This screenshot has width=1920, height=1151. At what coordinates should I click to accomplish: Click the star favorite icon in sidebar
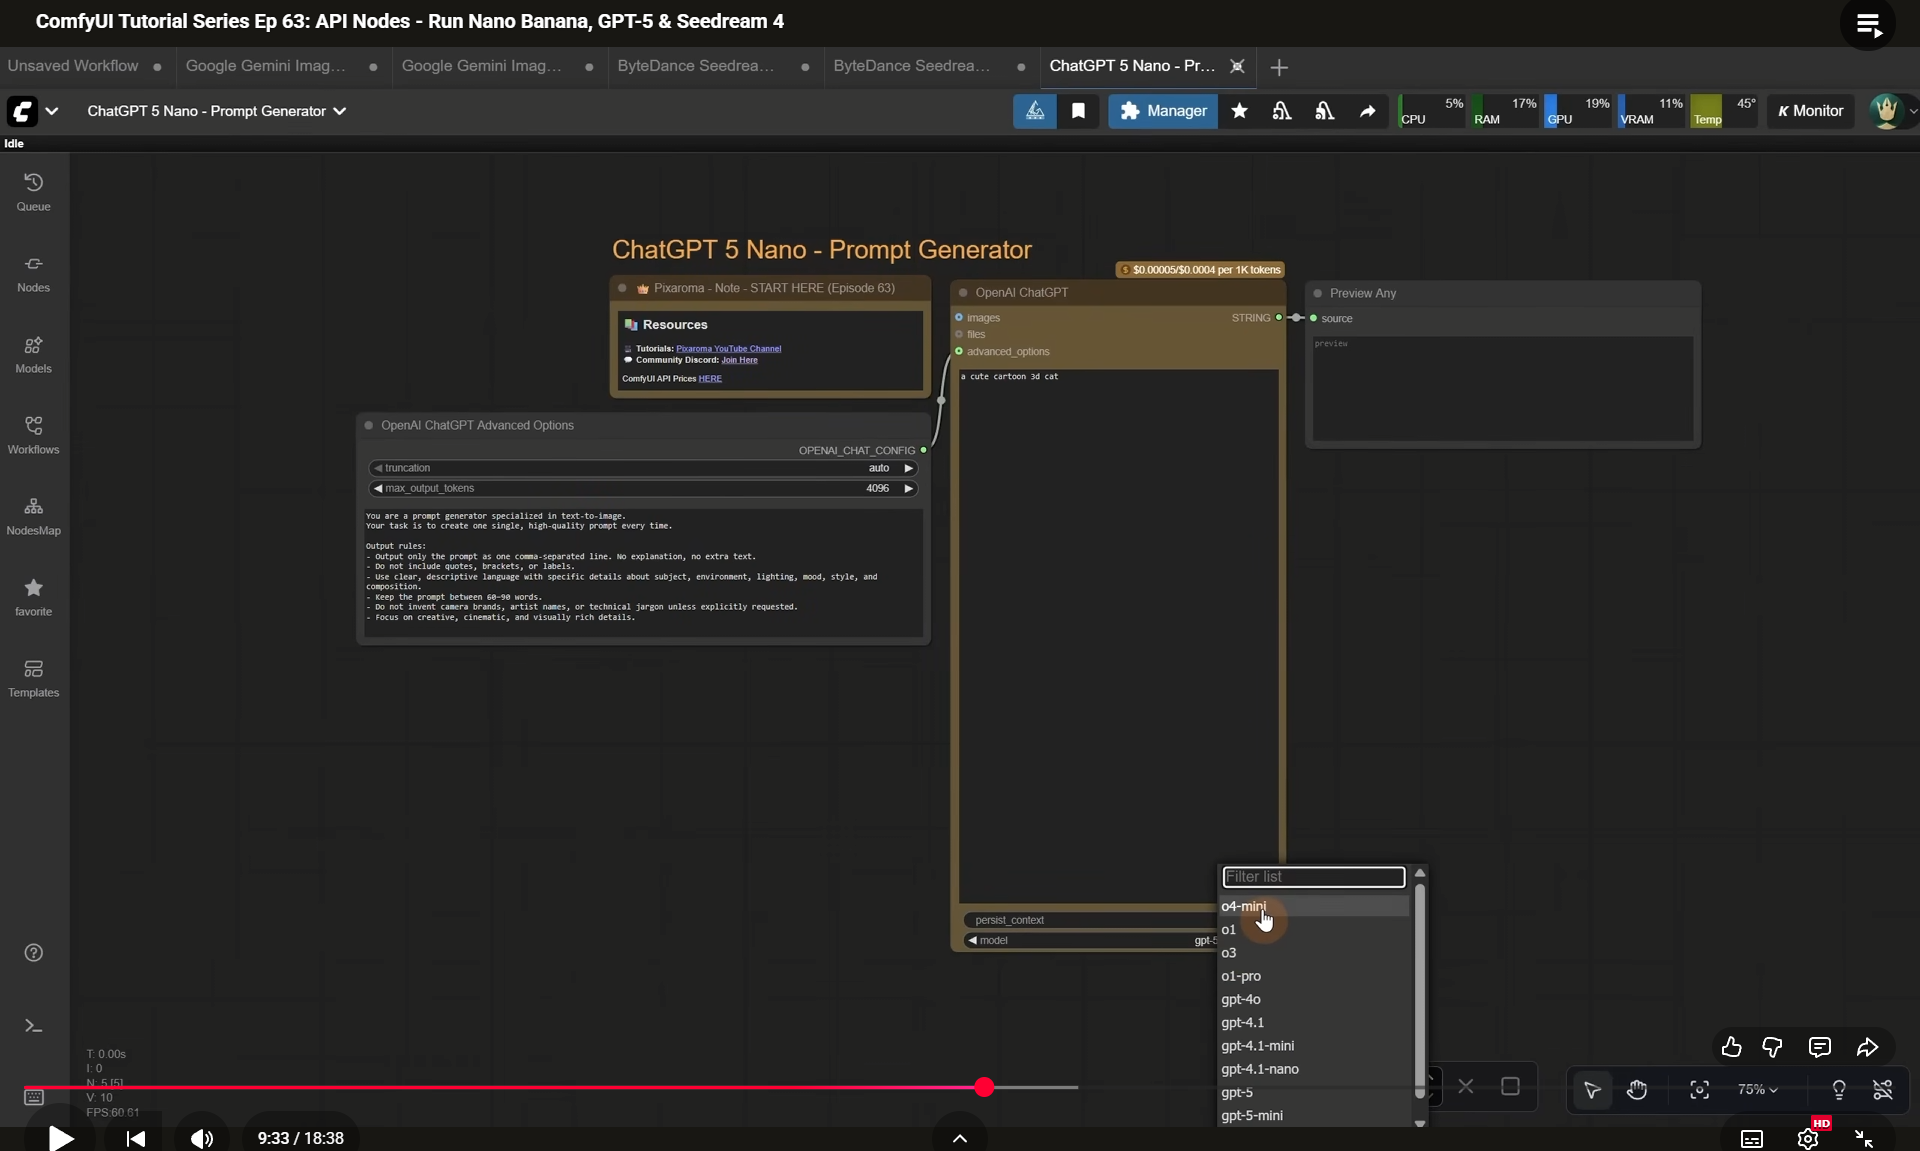[33, 596]
